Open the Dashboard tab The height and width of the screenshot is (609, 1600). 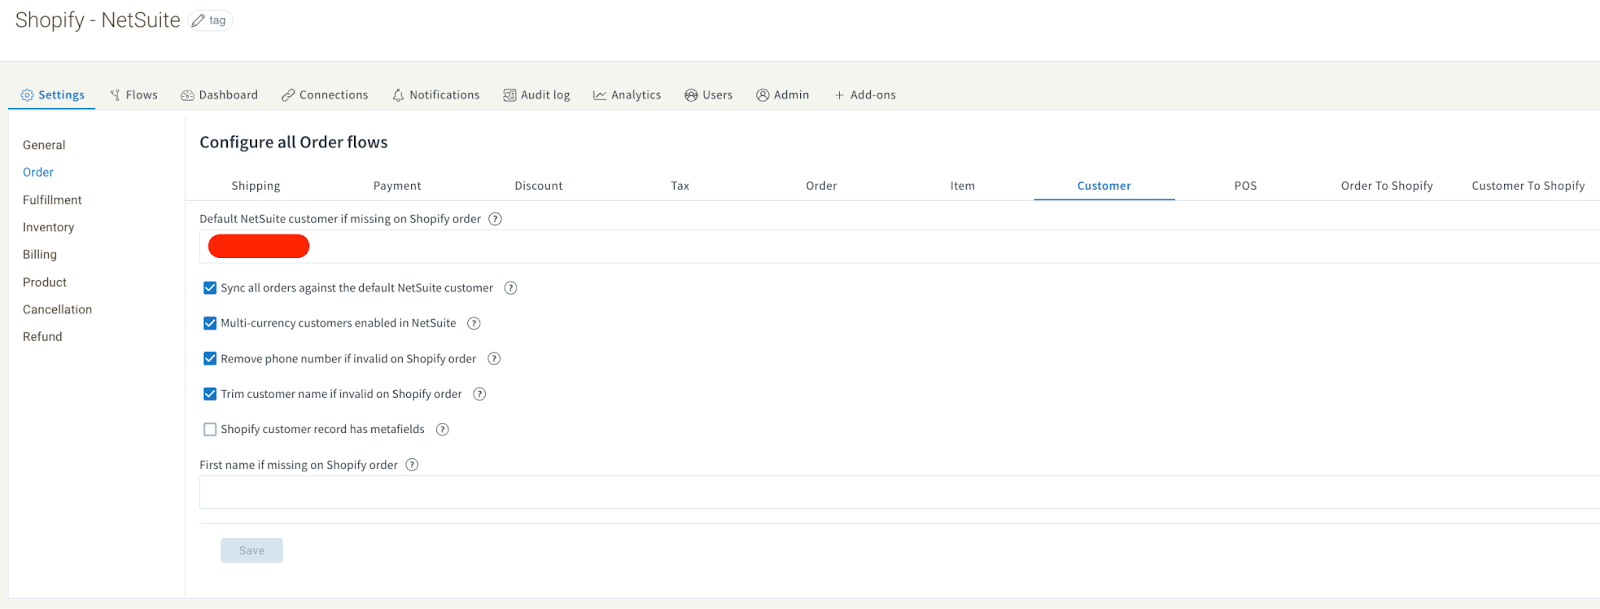click(219, 95)
